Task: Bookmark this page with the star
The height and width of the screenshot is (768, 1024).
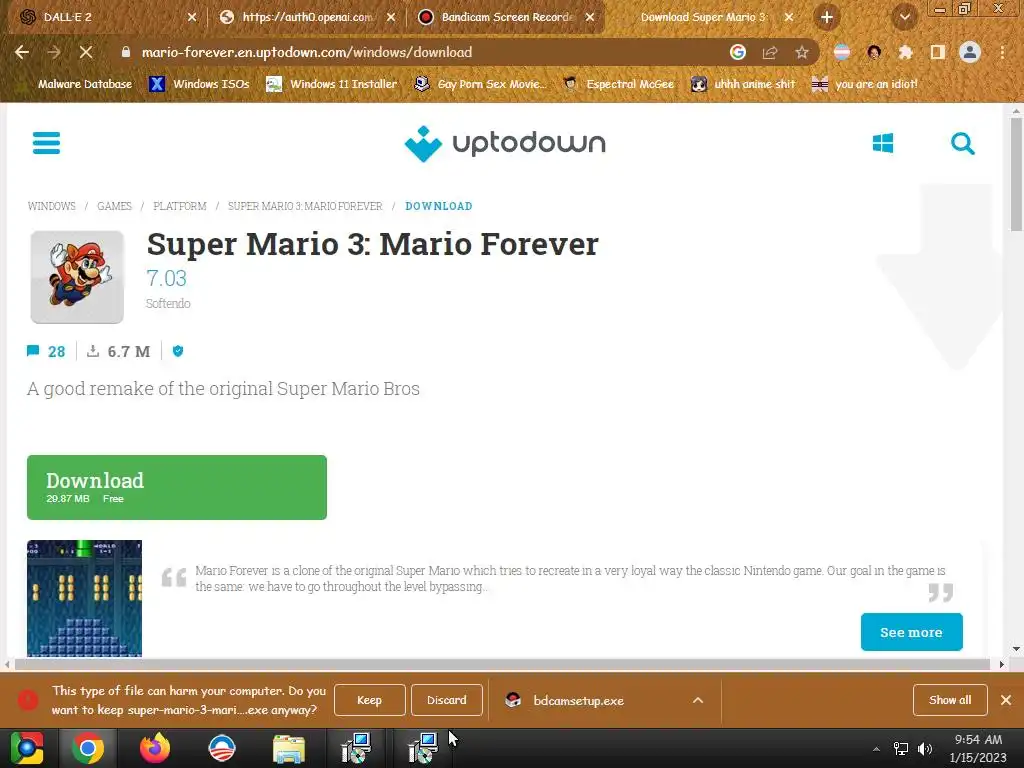Action: [x=802, y=52]
